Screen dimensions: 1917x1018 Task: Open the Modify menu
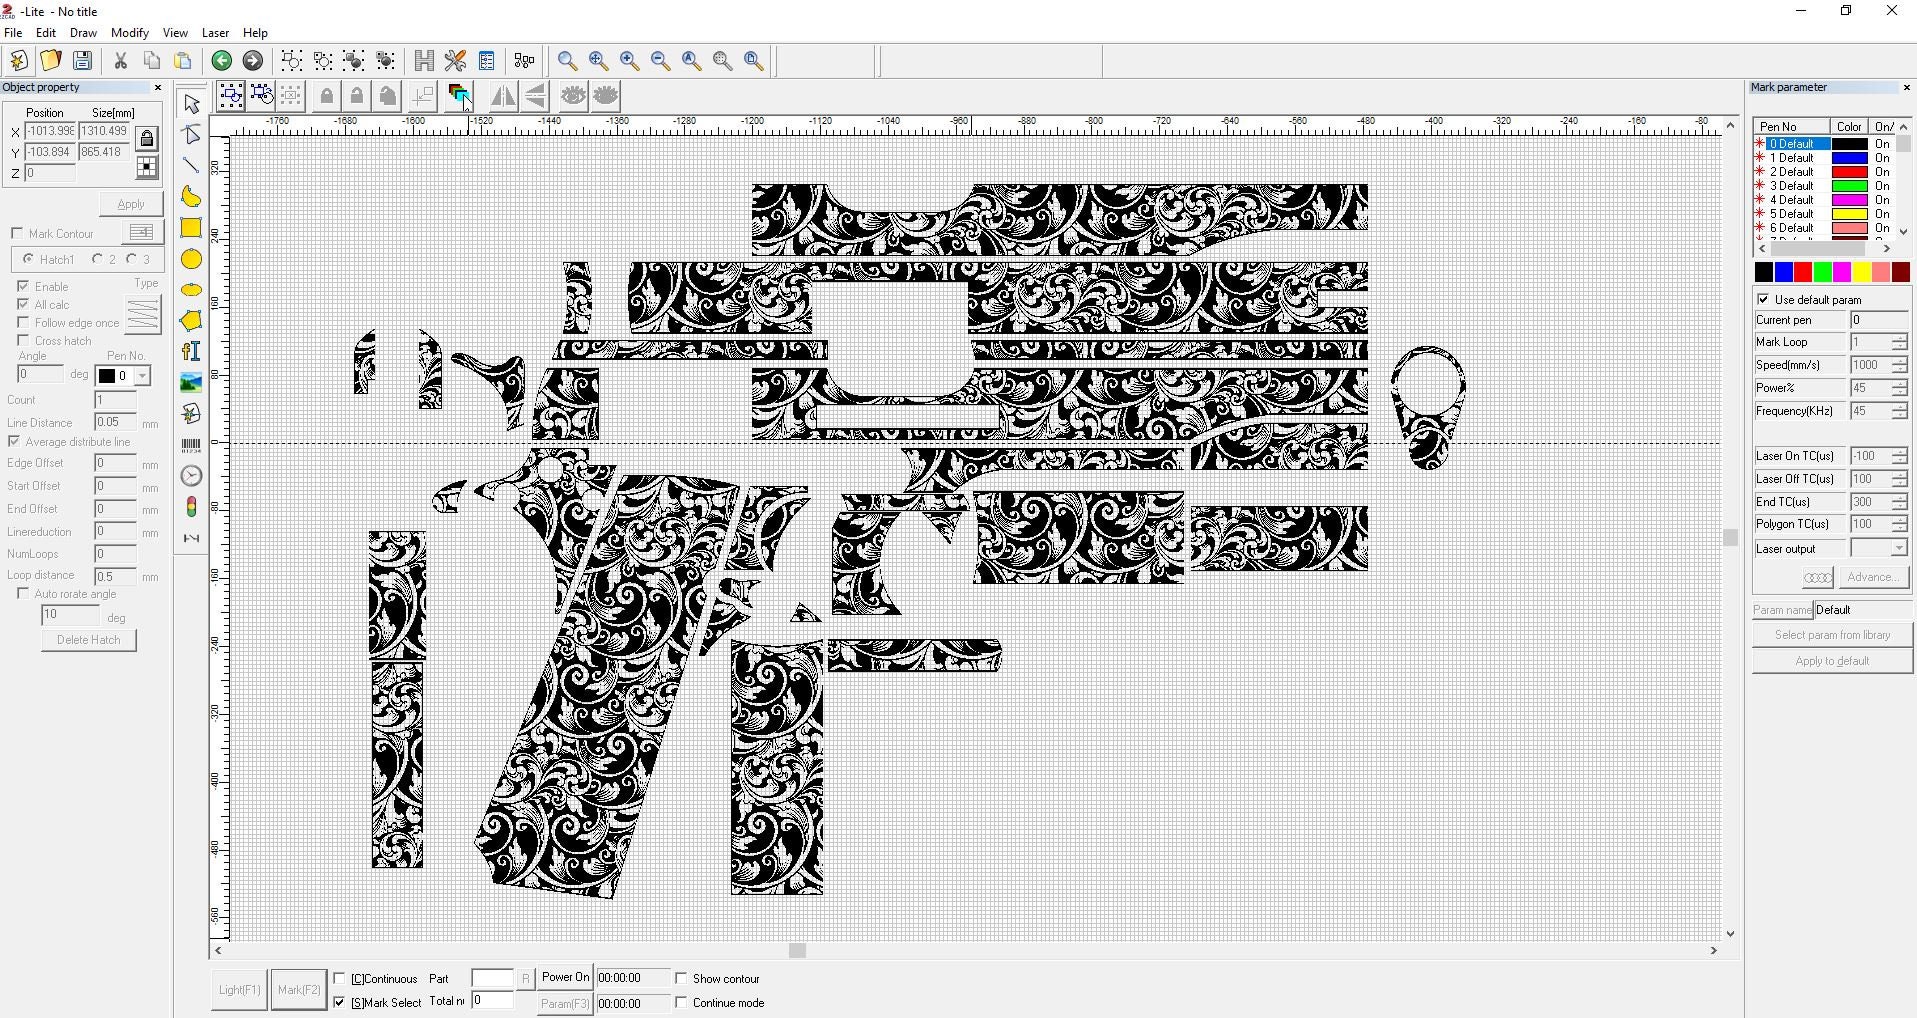[x=129, y=33]
